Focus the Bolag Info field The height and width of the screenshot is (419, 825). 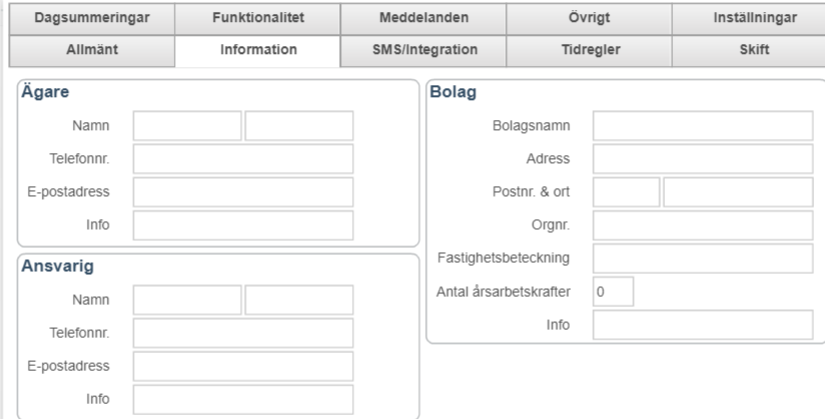pyautogui.click(x=702, y=325)
